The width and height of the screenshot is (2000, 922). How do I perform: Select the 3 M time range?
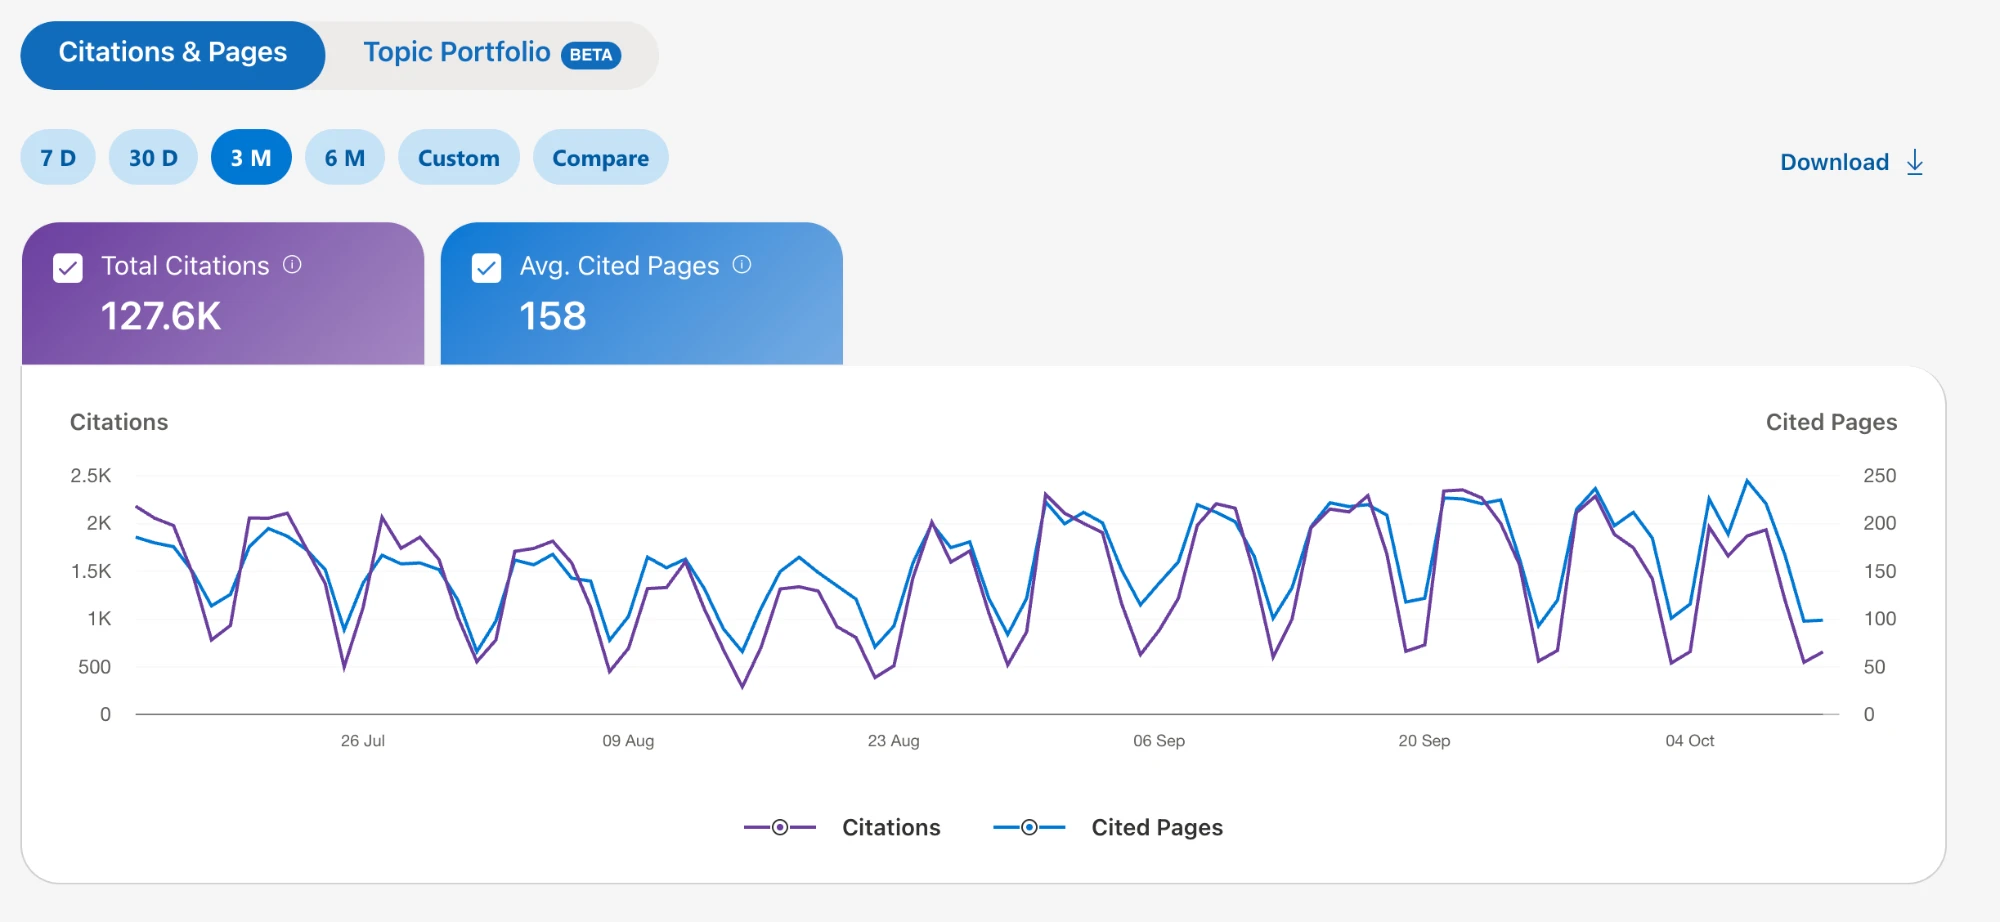point(251,157)
